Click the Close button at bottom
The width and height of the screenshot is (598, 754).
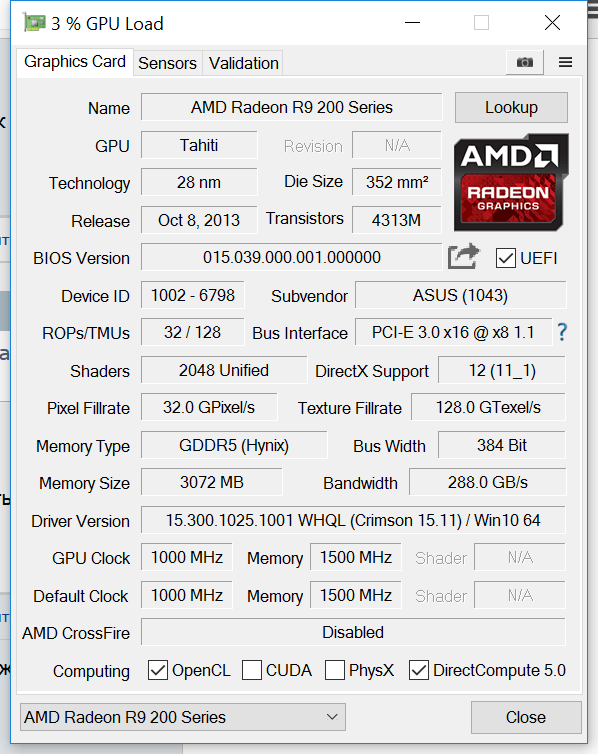tap(526, 717)
